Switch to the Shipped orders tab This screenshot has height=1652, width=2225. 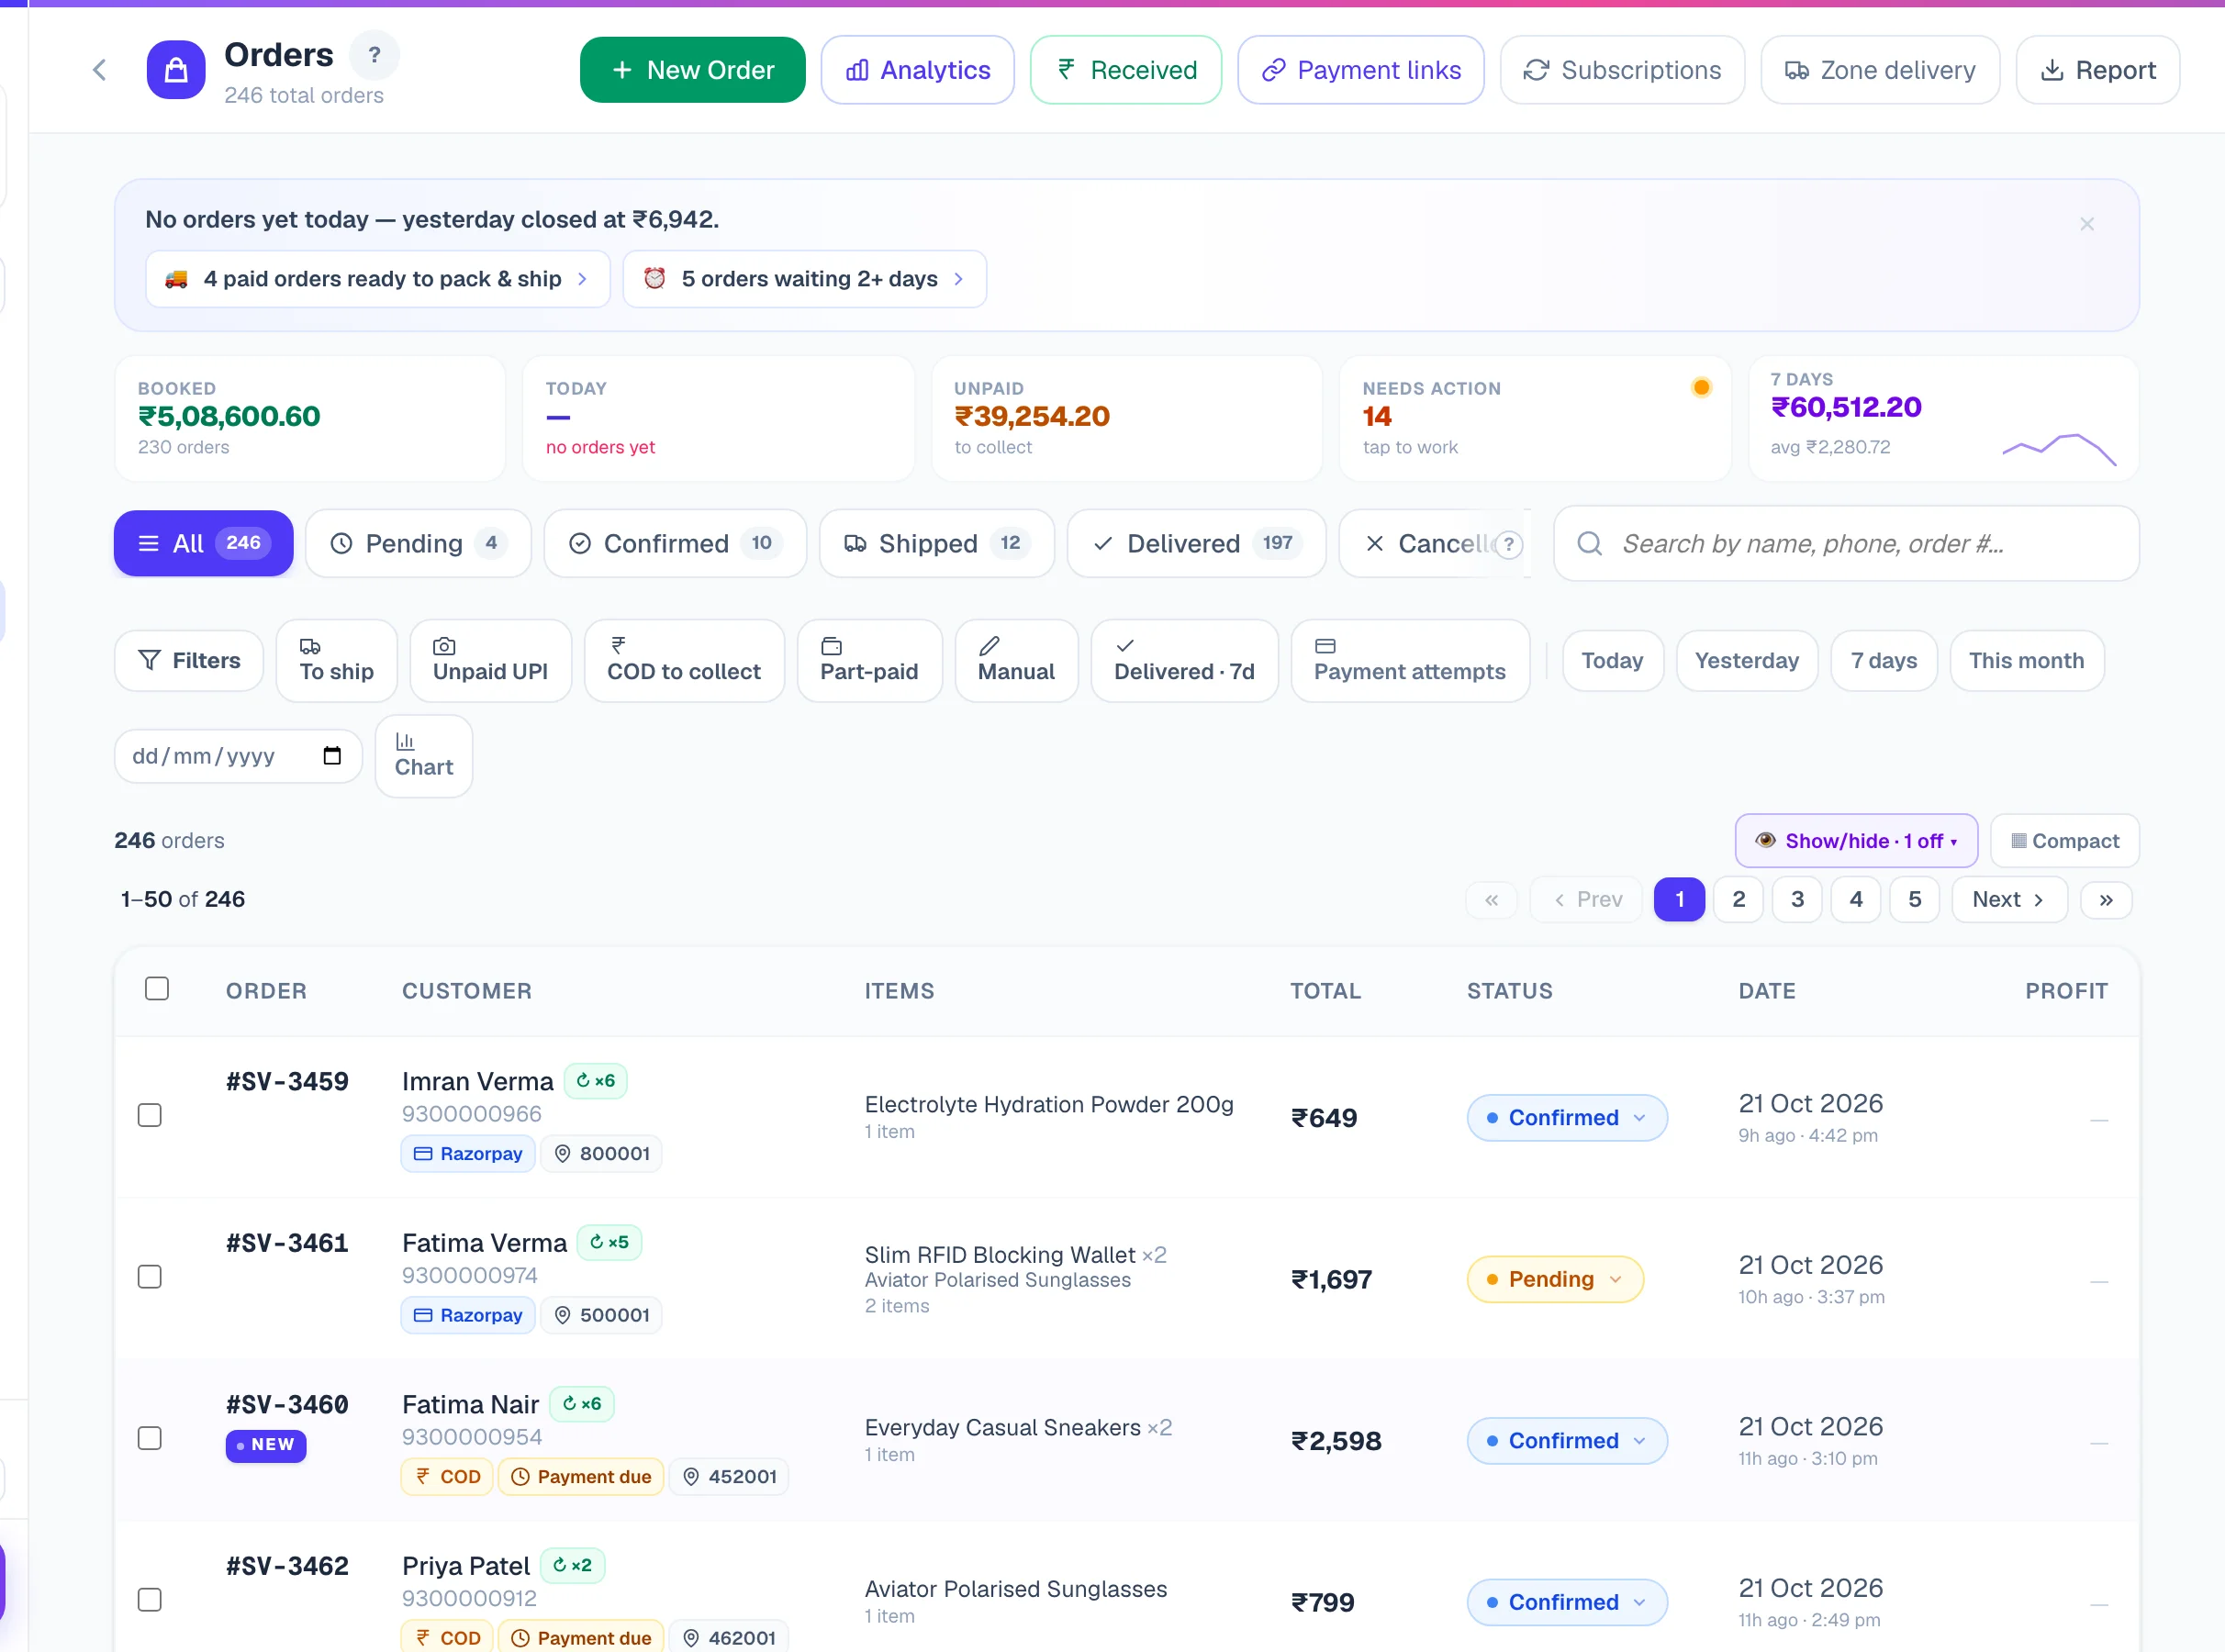(936, 544)
